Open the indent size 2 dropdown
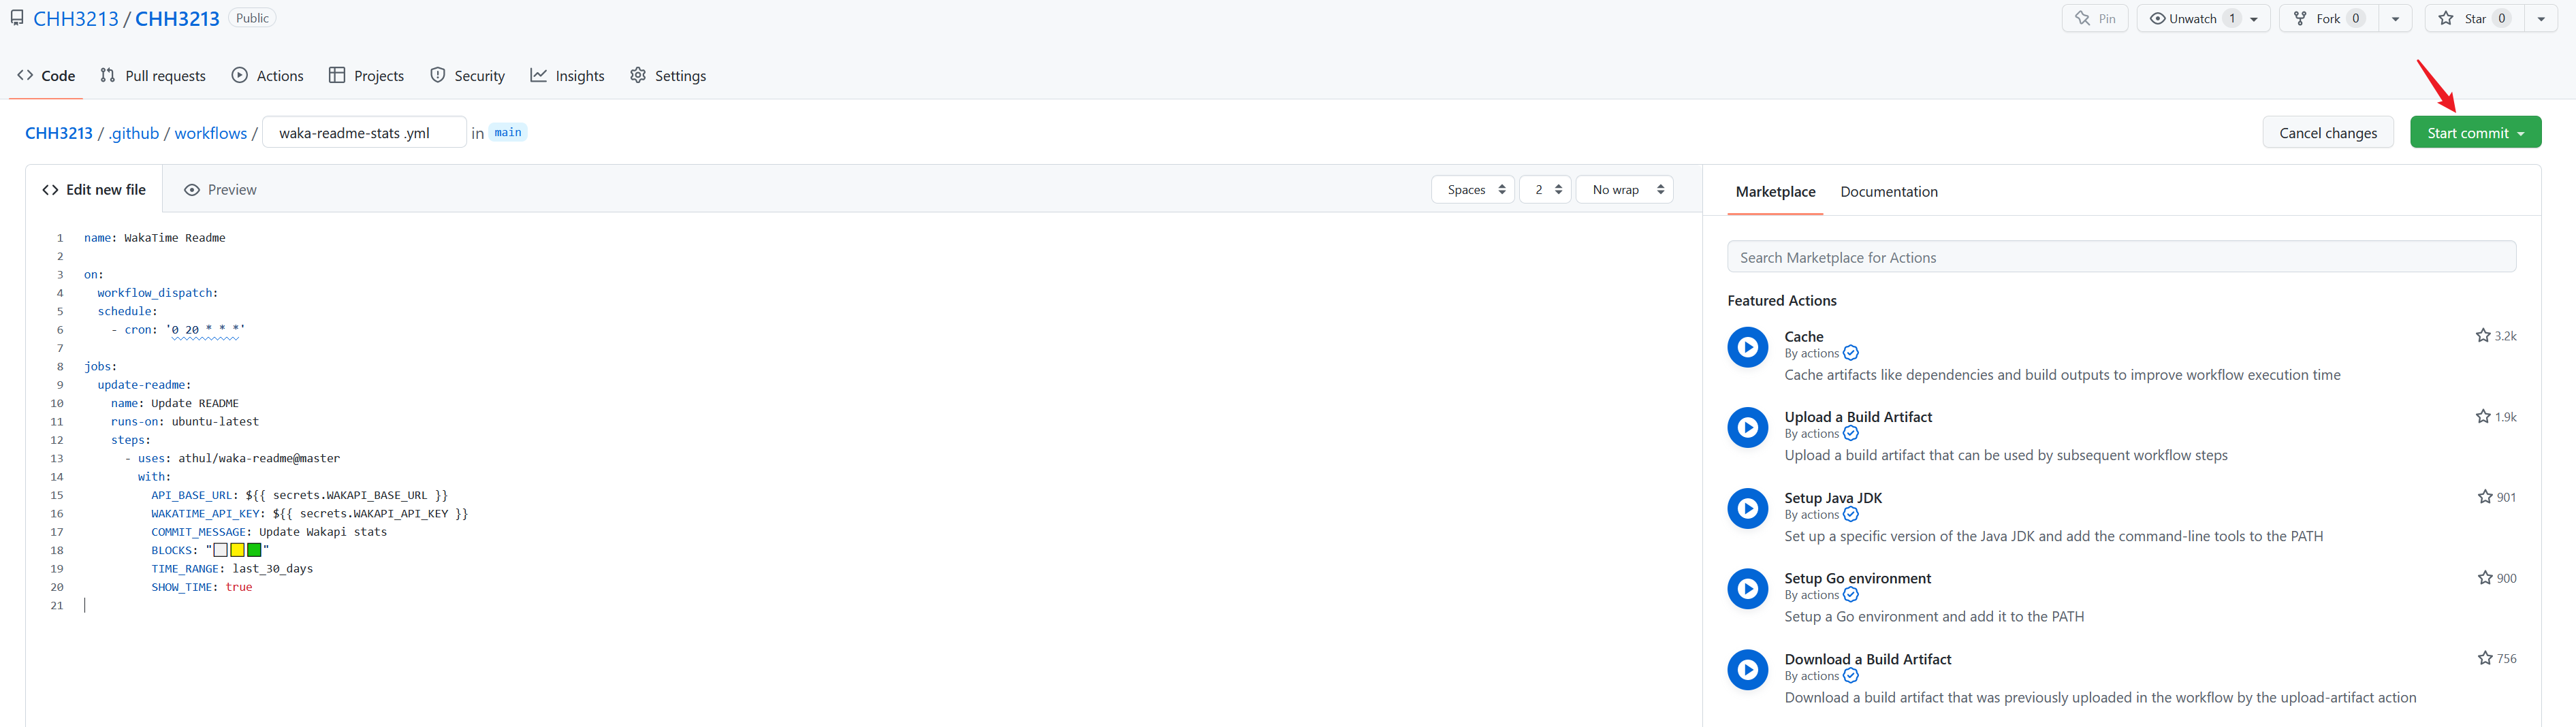 click(1545, 190)
